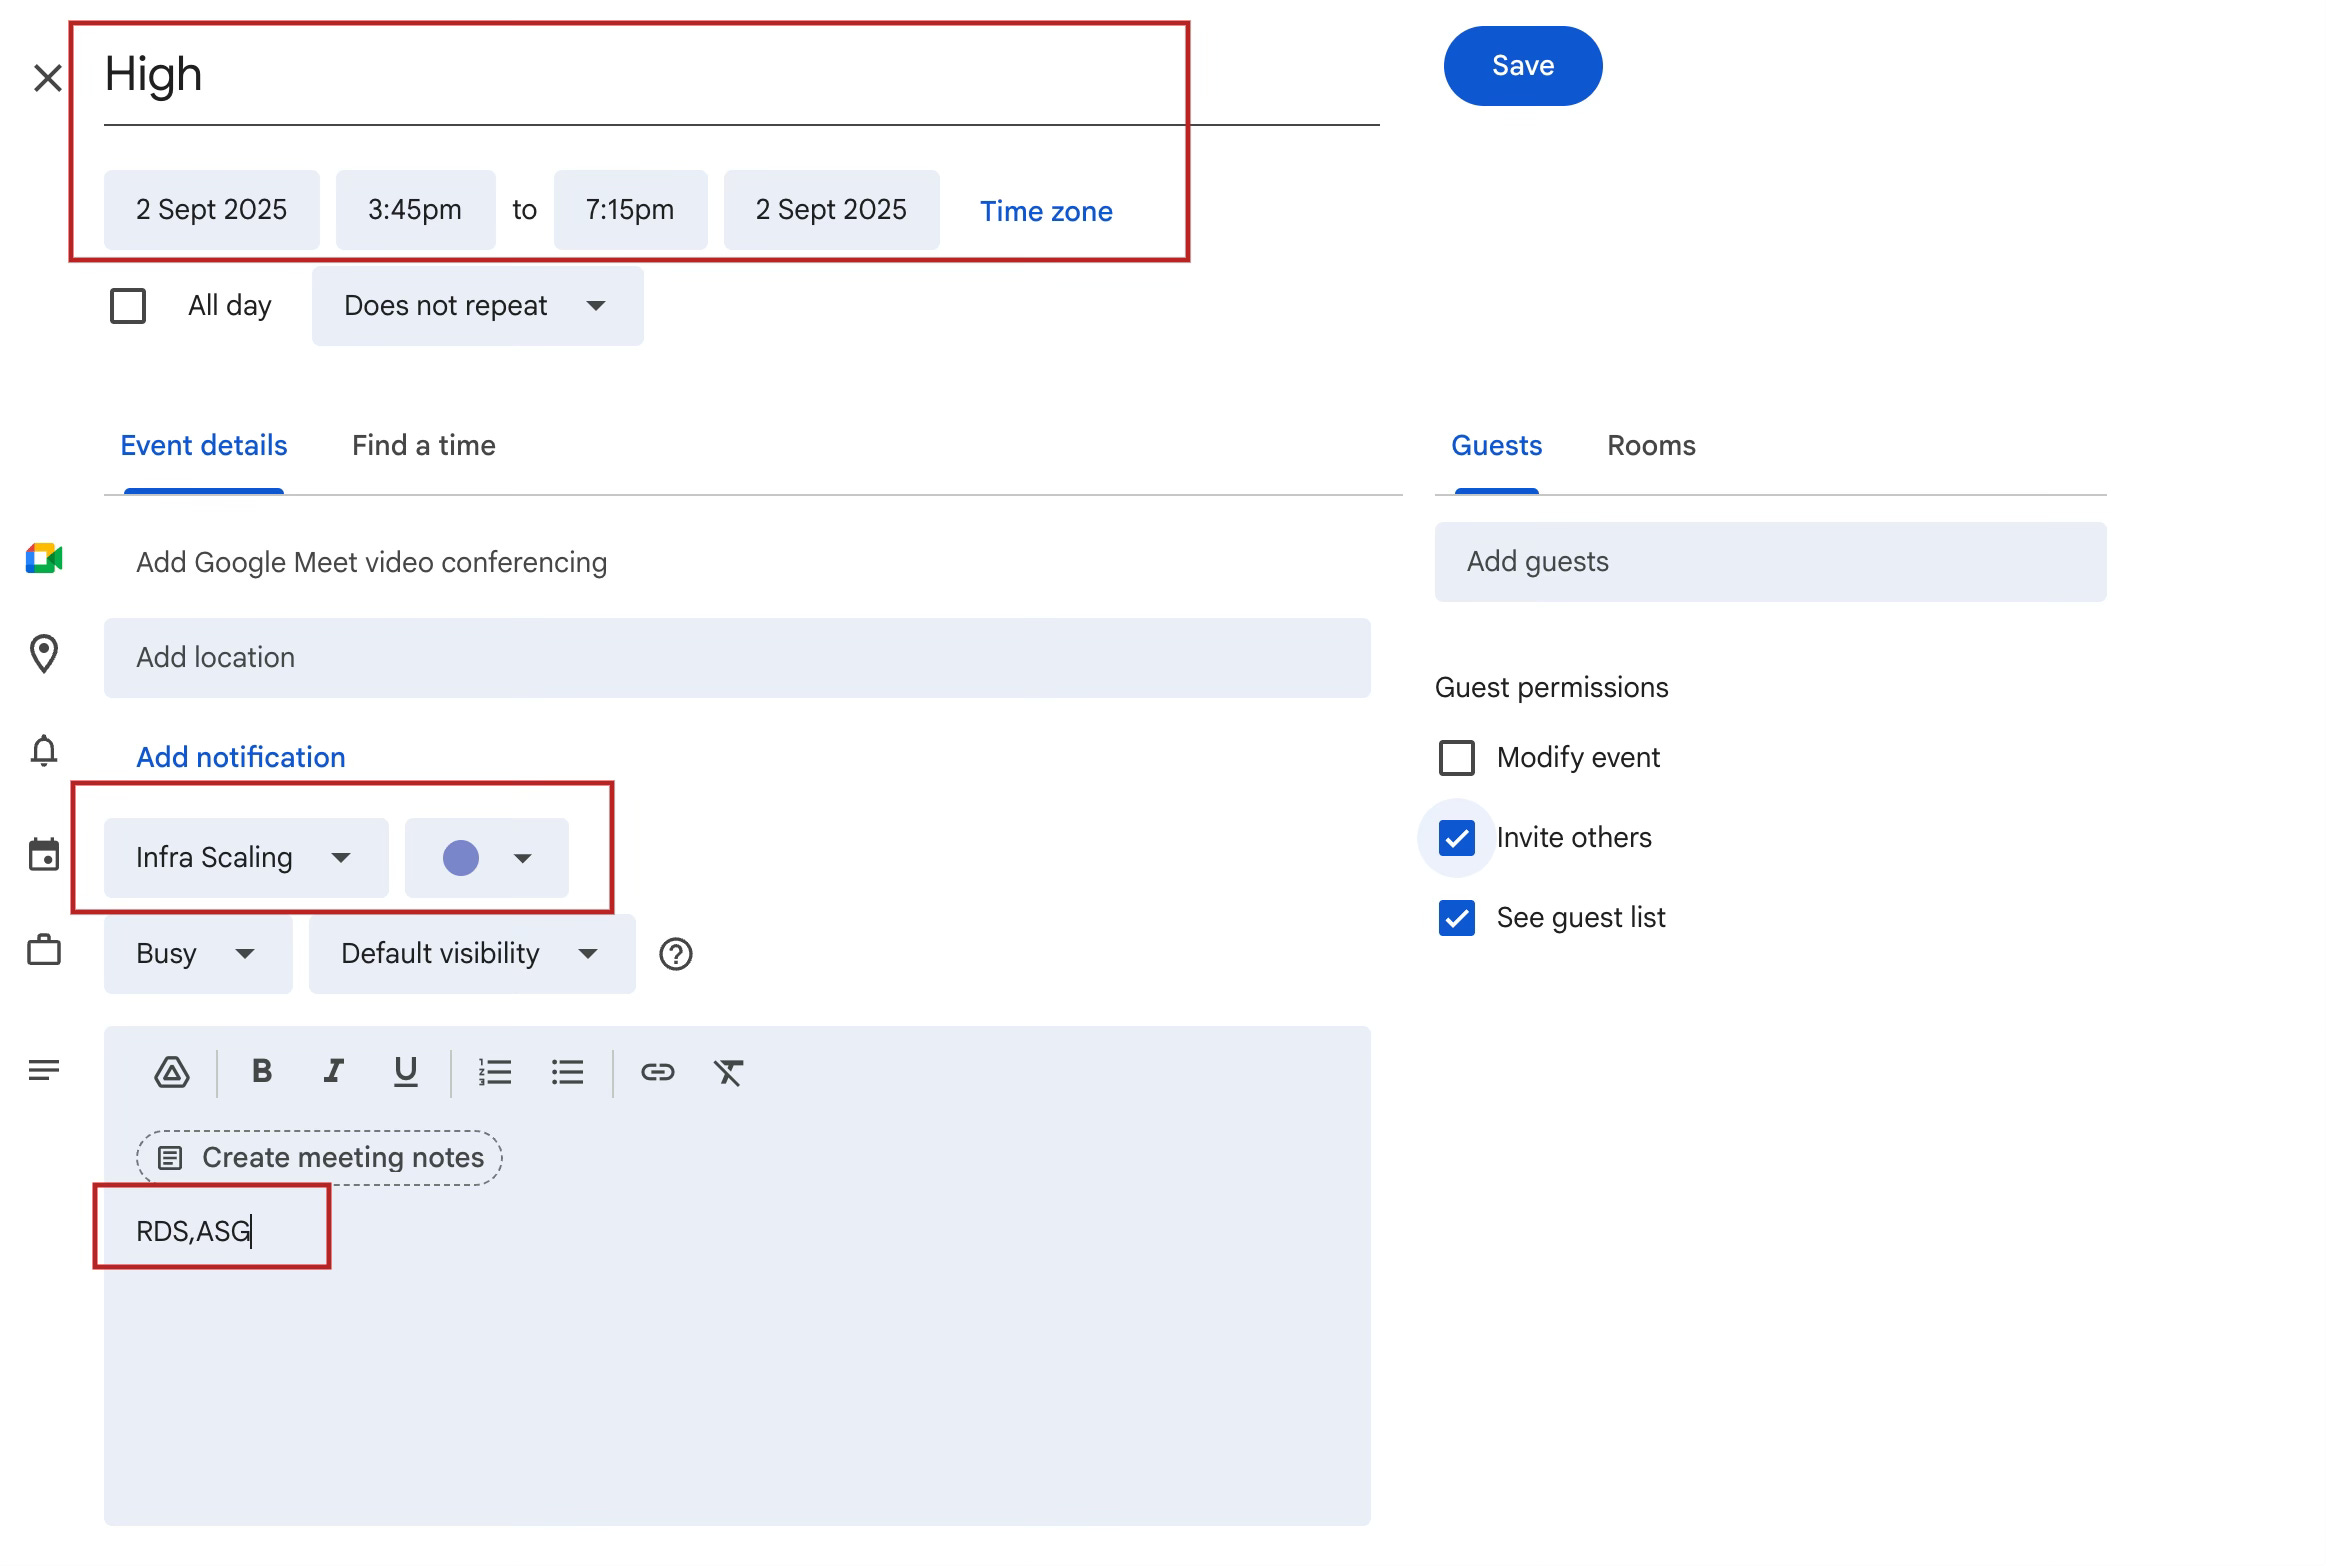Open the visibility help question icon
2326x1566 pixels.
tap(676, 954)
